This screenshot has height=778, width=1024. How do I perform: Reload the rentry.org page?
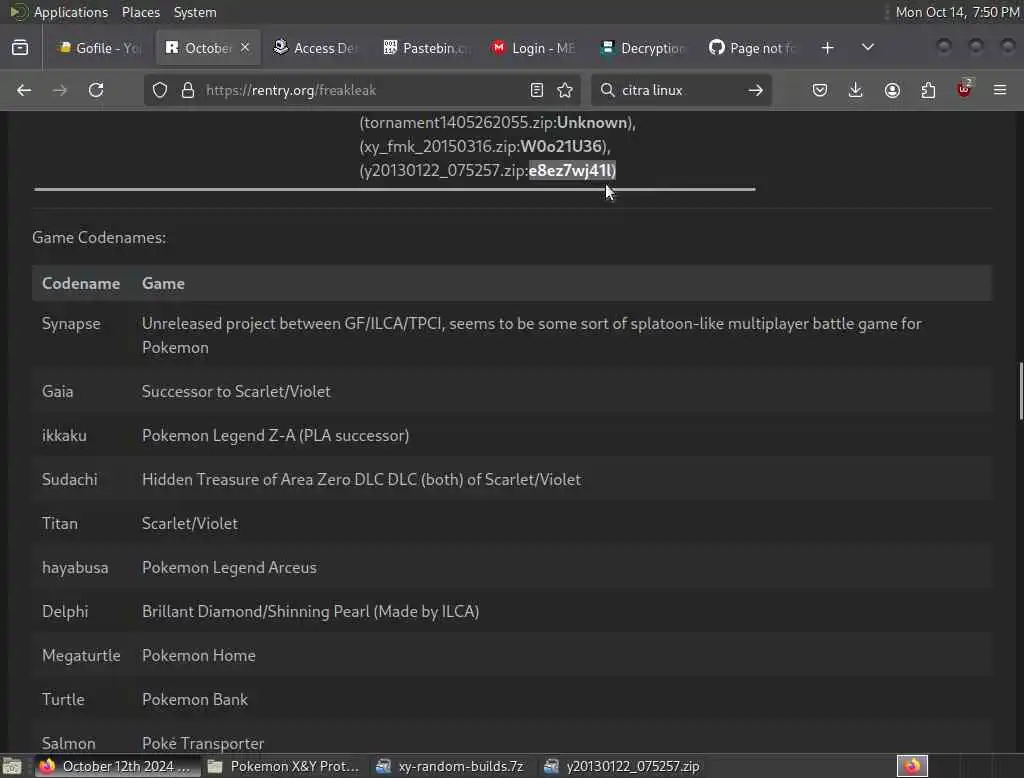click(x=96, y=90)
